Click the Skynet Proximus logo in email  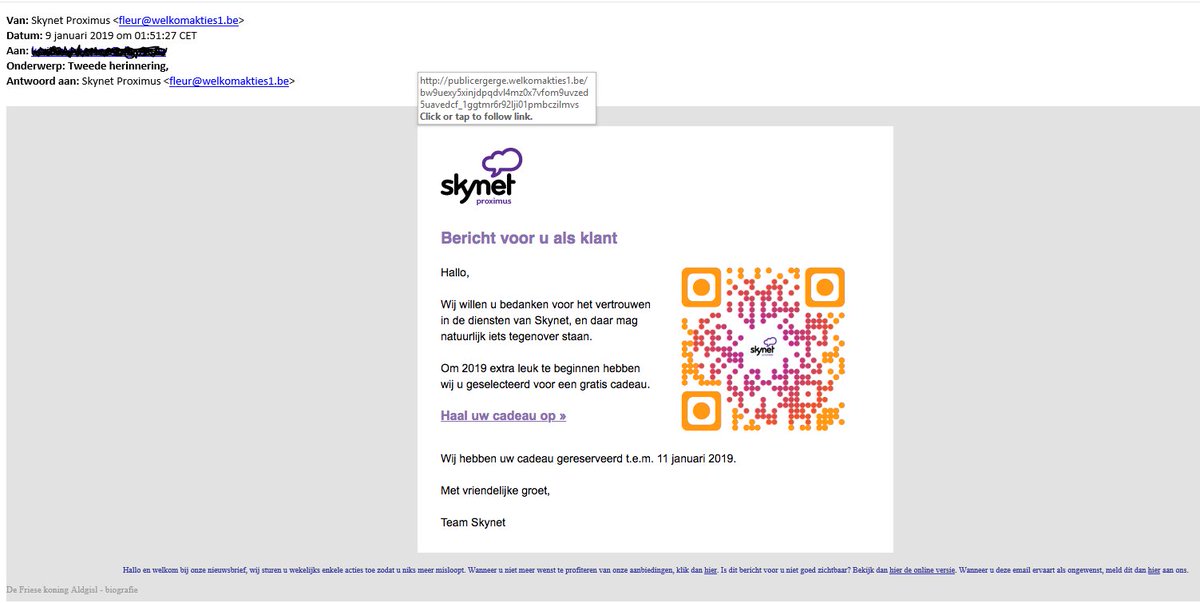[481, 178]
